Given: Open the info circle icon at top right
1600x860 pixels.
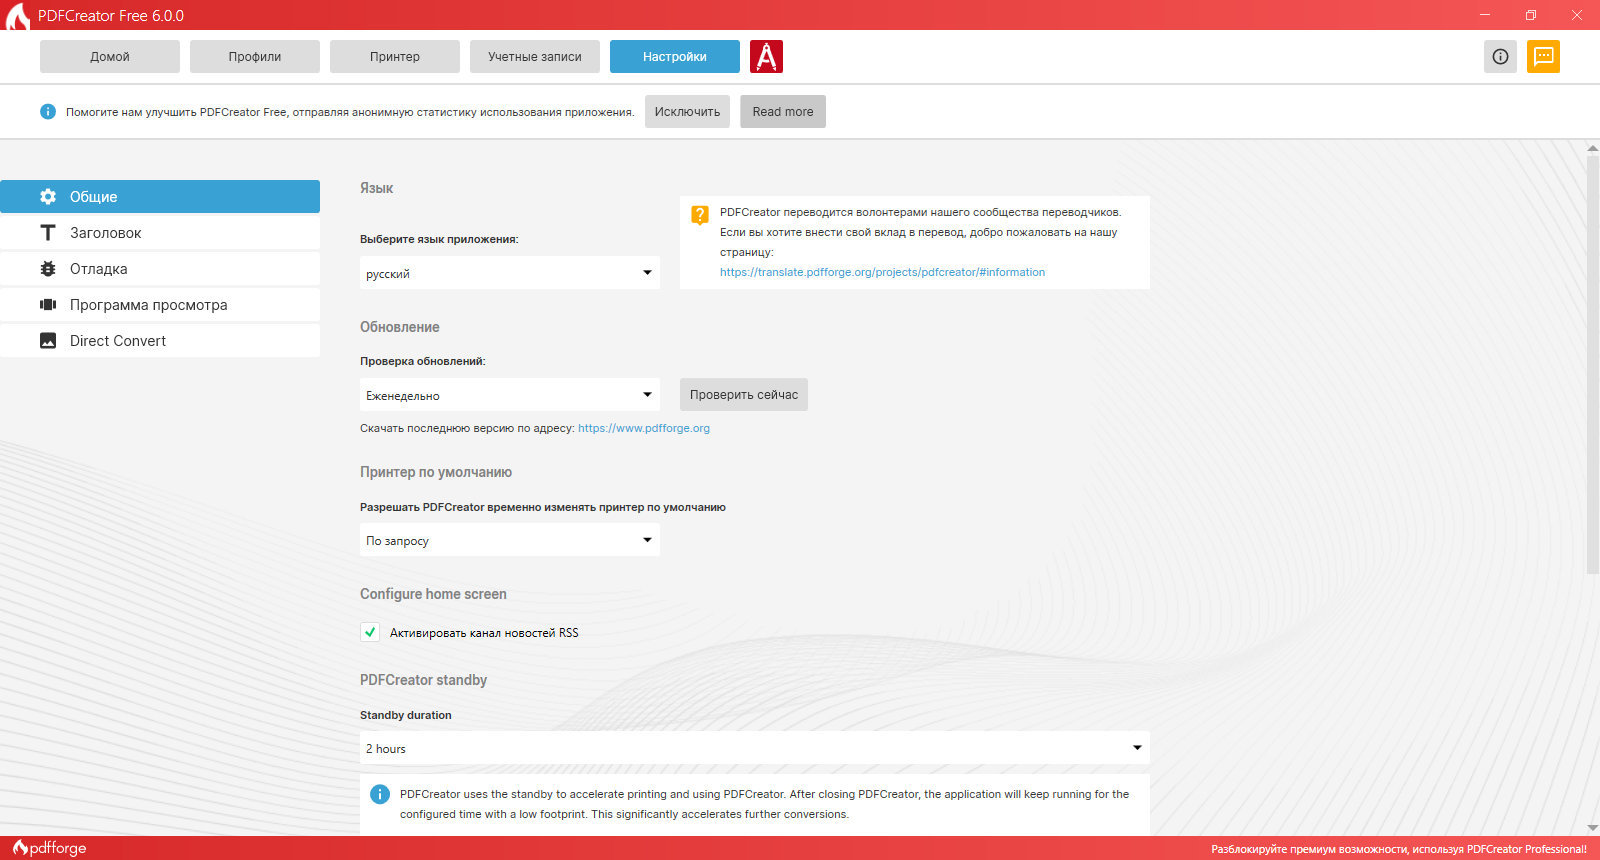Looking at the screenshot, I should pos(1500,56).
